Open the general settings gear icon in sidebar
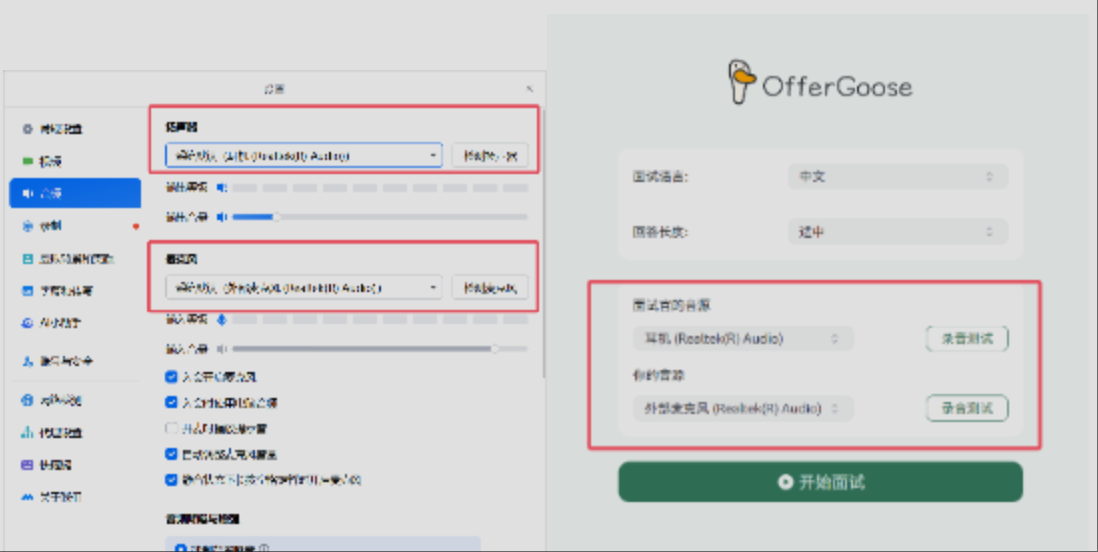1098x552 pixels. point(28,129)
